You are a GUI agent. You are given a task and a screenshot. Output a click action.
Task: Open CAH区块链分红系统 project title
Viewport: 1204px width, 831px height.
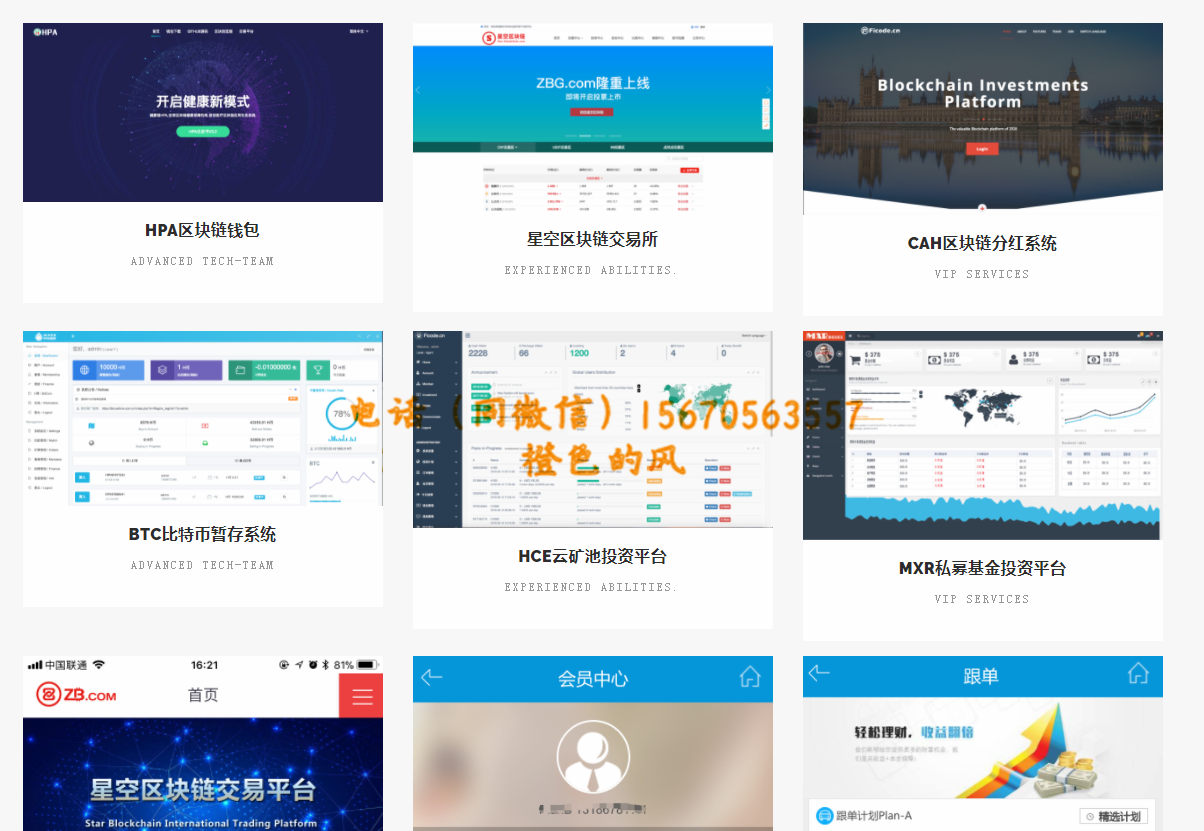coord(982,243)
